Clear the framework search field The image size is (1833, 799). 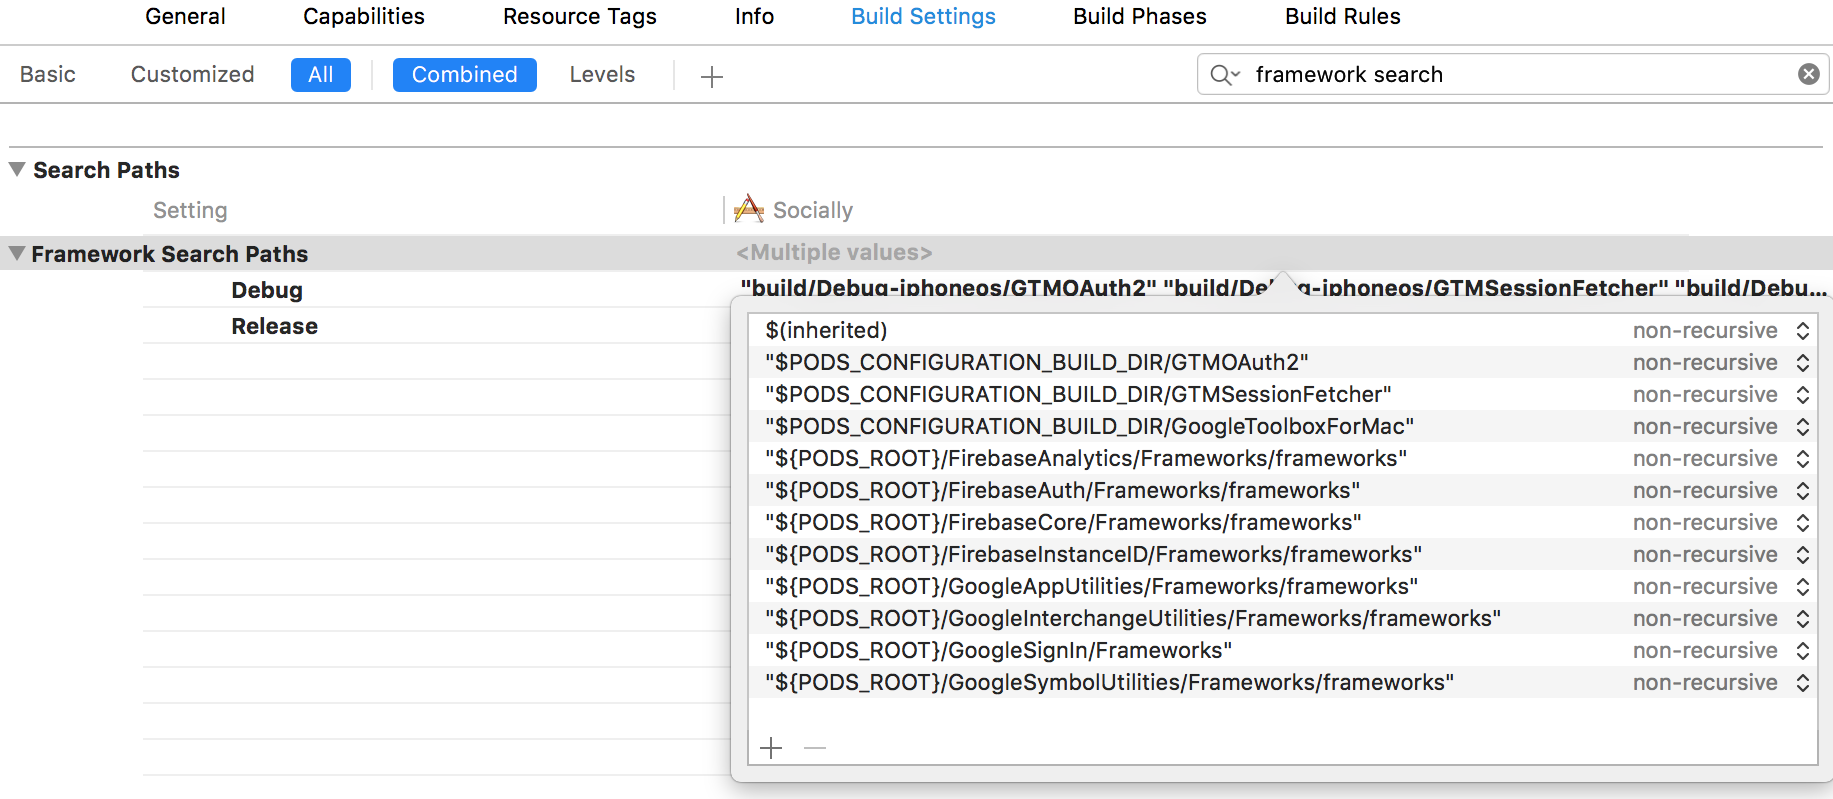(x=1808, y=74)
